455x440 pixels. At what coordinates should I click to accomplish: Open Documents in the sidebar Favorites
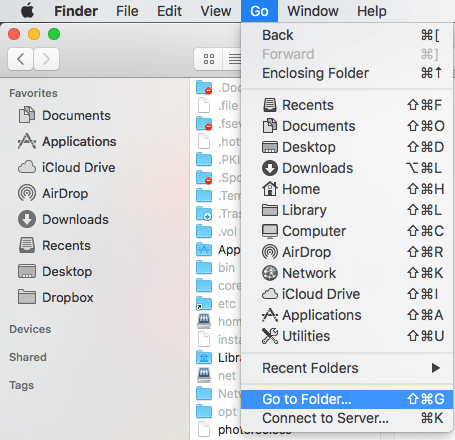[x=64, y=115]
